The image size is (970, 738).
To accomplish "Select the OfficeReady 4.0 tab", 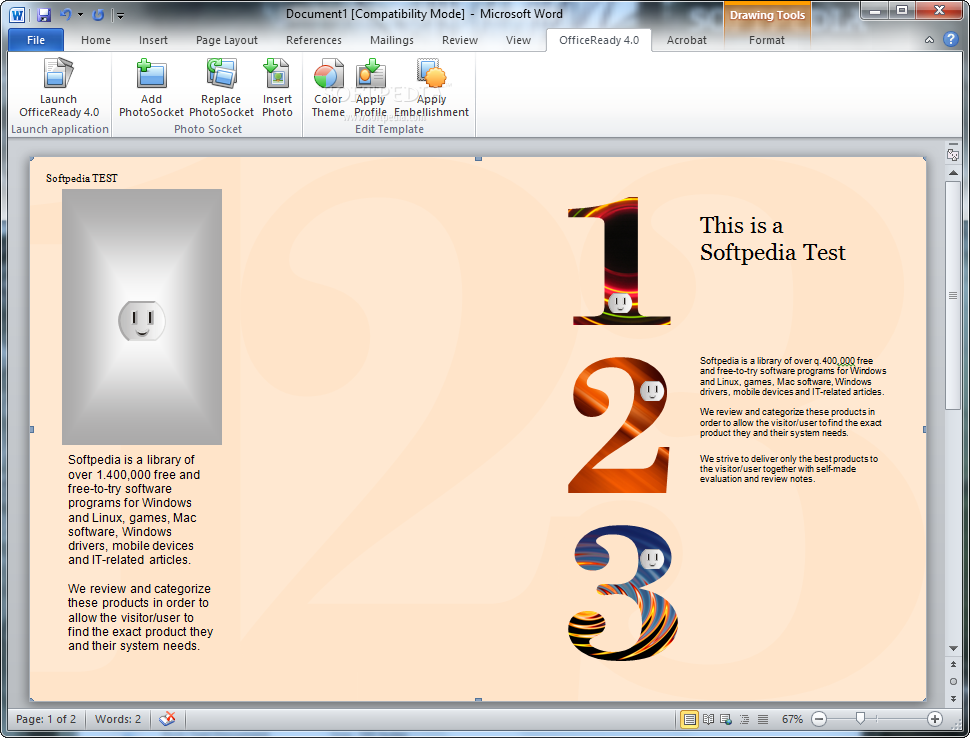I will 599,40.
